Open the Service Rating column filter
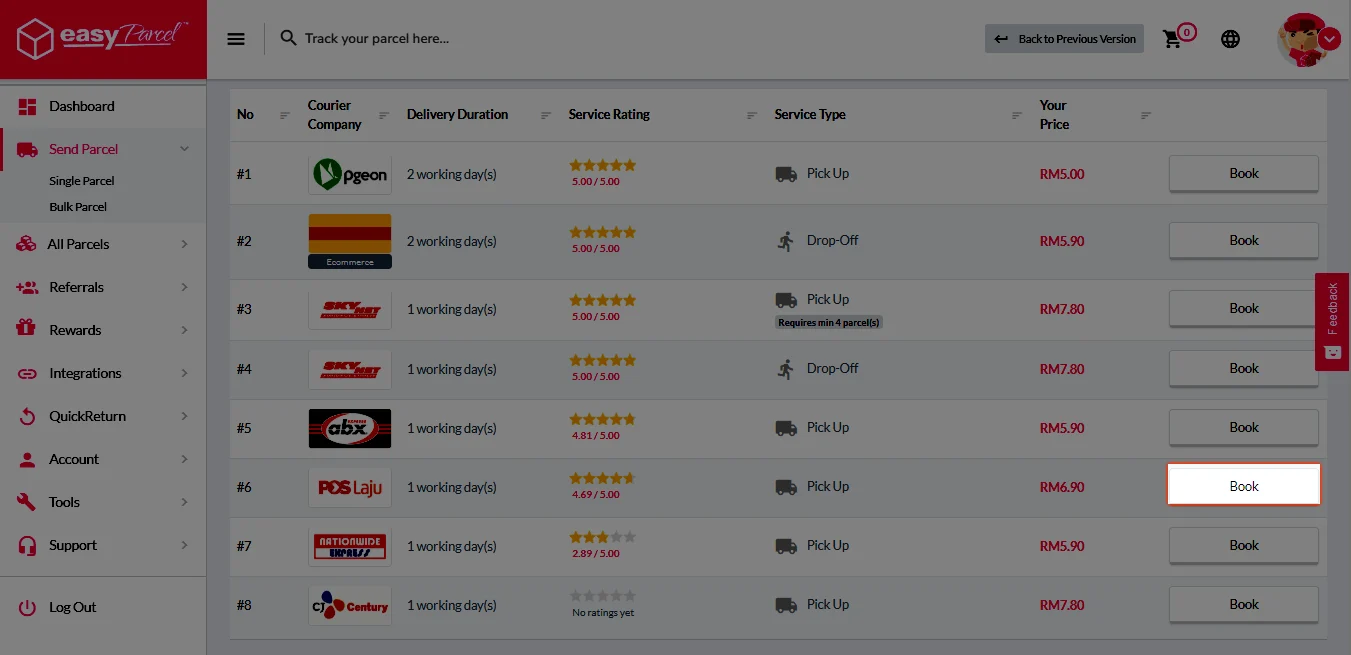Image resolution: width=1351 pixels, height=655 pixels. pos(752,115)
